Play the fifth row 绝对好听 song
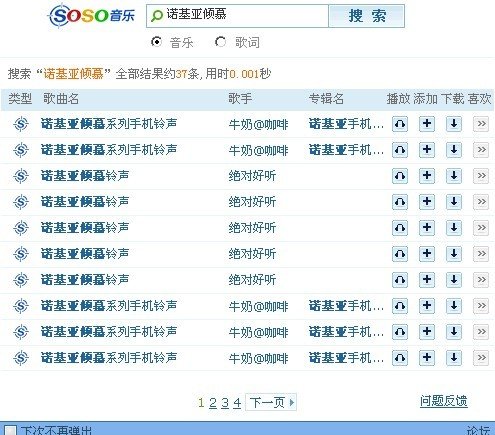Viewport: 495px width, 435px height. pos(400,228)
